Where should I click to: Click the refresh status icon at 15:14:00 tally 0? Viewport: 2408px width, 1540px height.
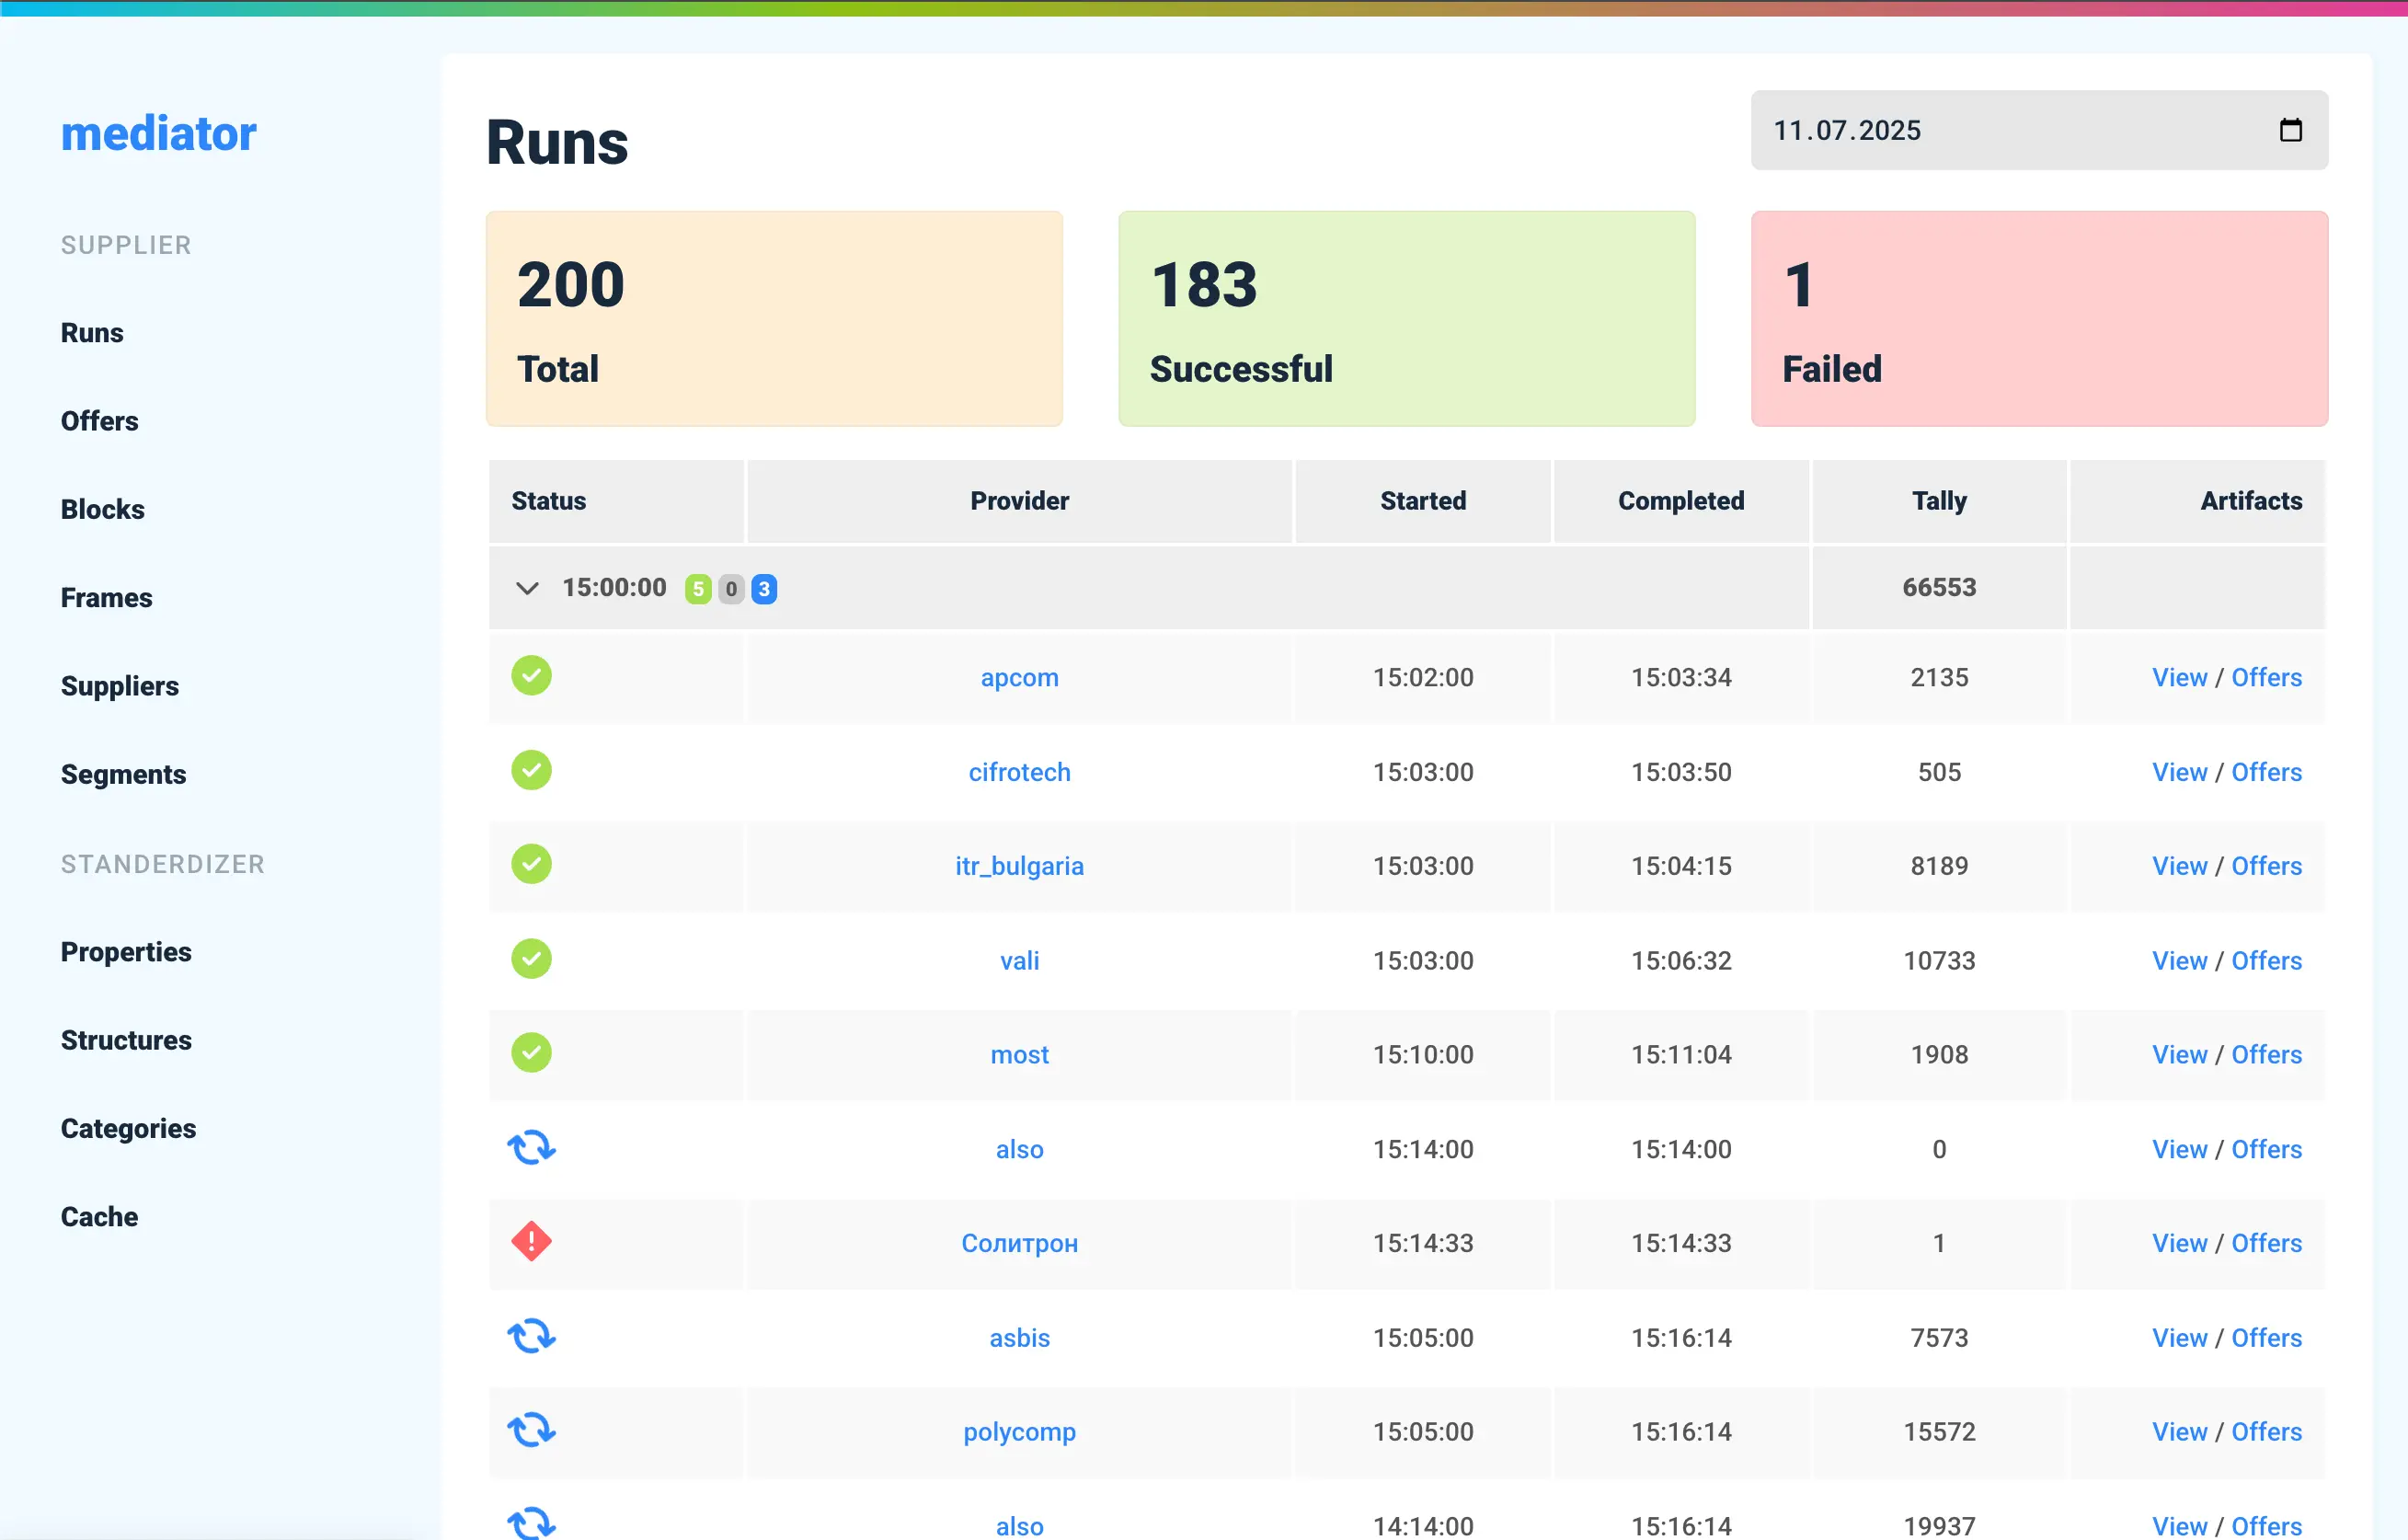[531, 1148]
